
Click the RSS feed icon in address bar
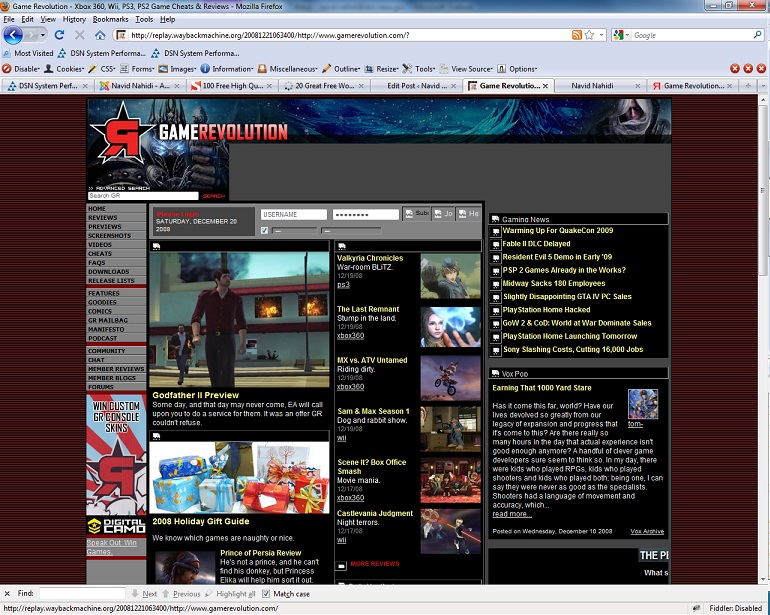(x=577, y=35)
